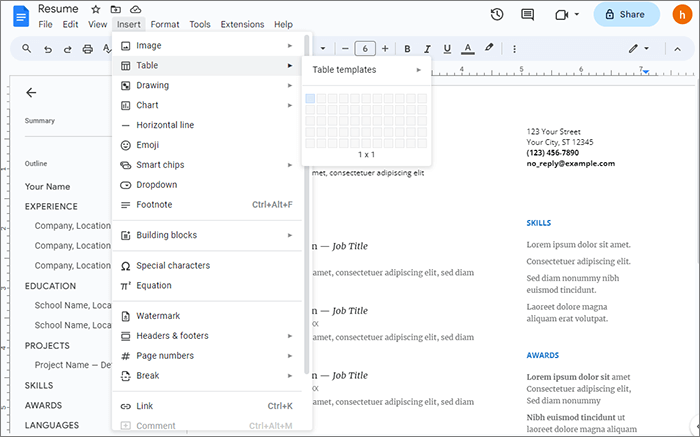This screenshot has height=437, width=700.
Task: Expand the Chart submenu
Action: 207,105
